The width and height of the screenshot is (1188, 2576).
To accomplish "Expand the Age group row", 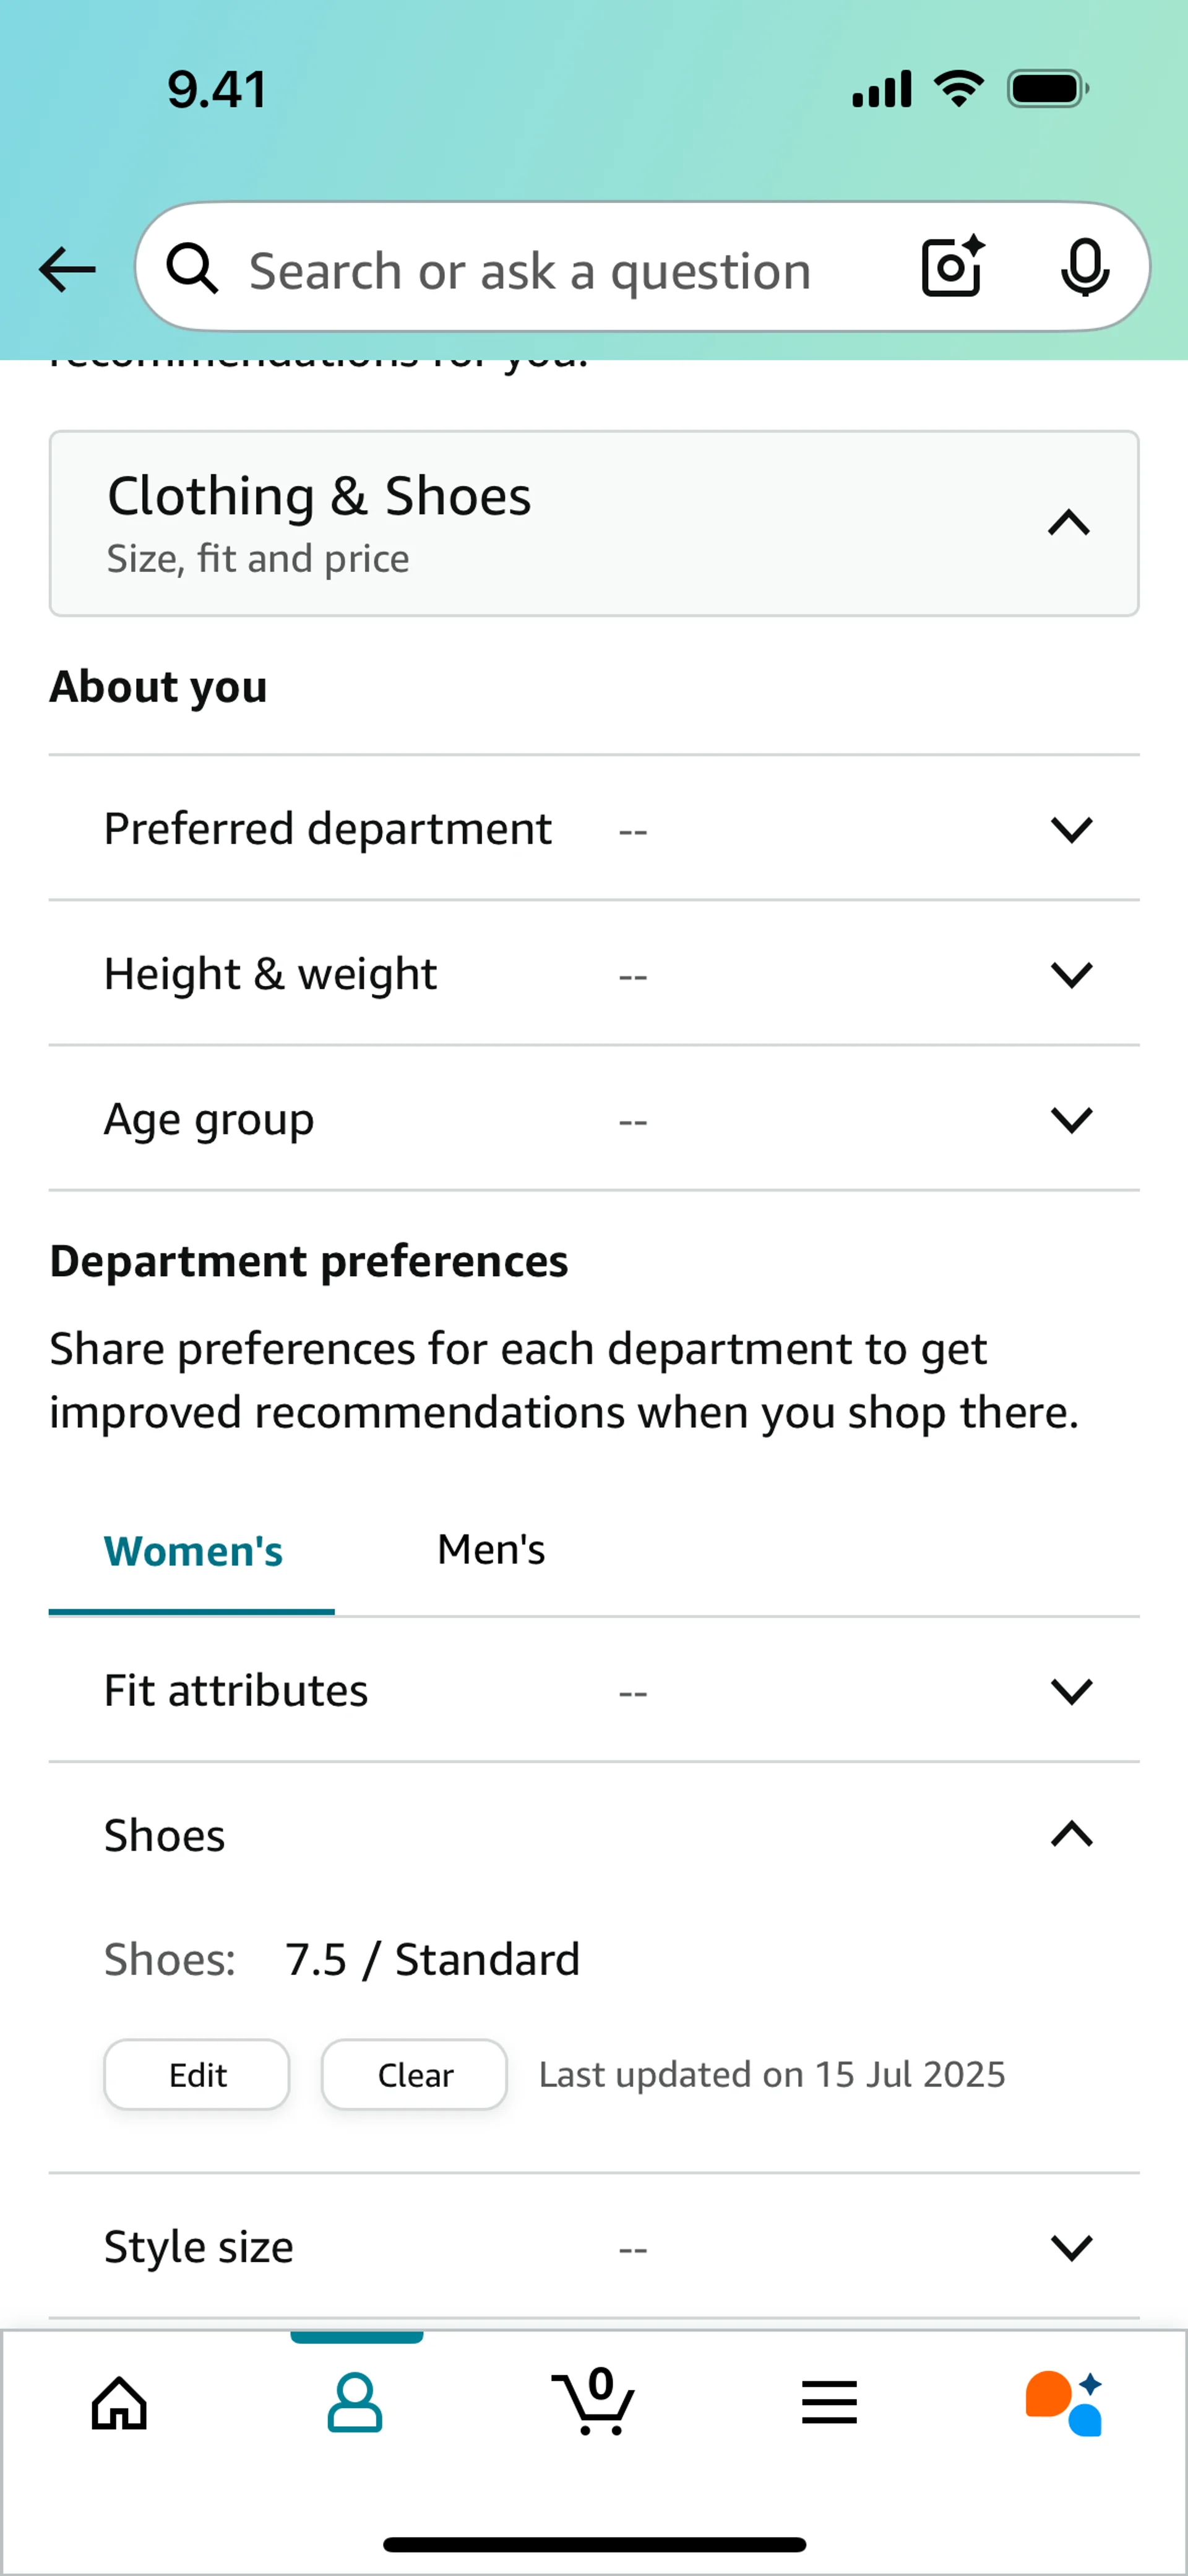I will 1071,1119.
